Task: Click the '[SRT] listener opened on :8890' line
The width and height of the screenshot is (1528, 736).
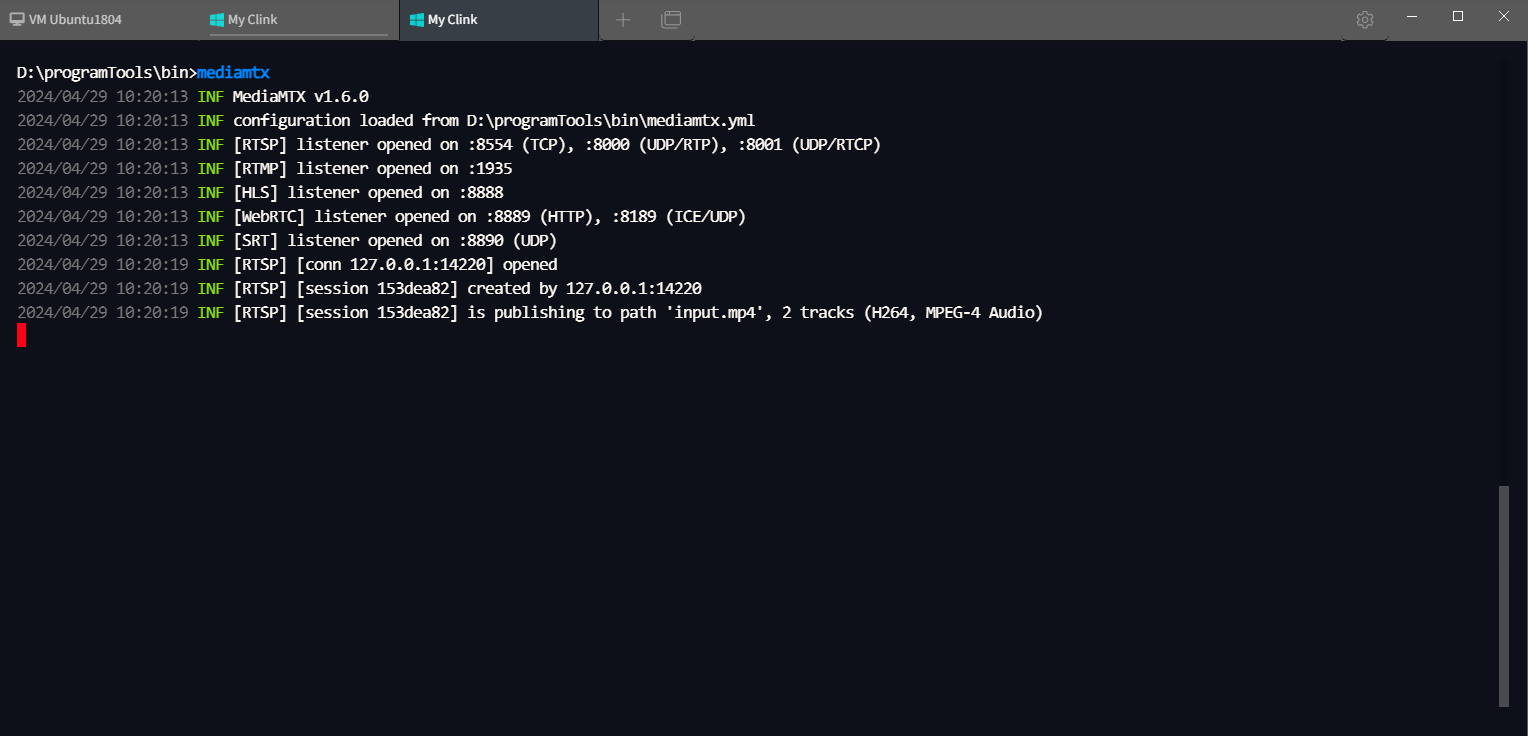Action: pos(287,241)
